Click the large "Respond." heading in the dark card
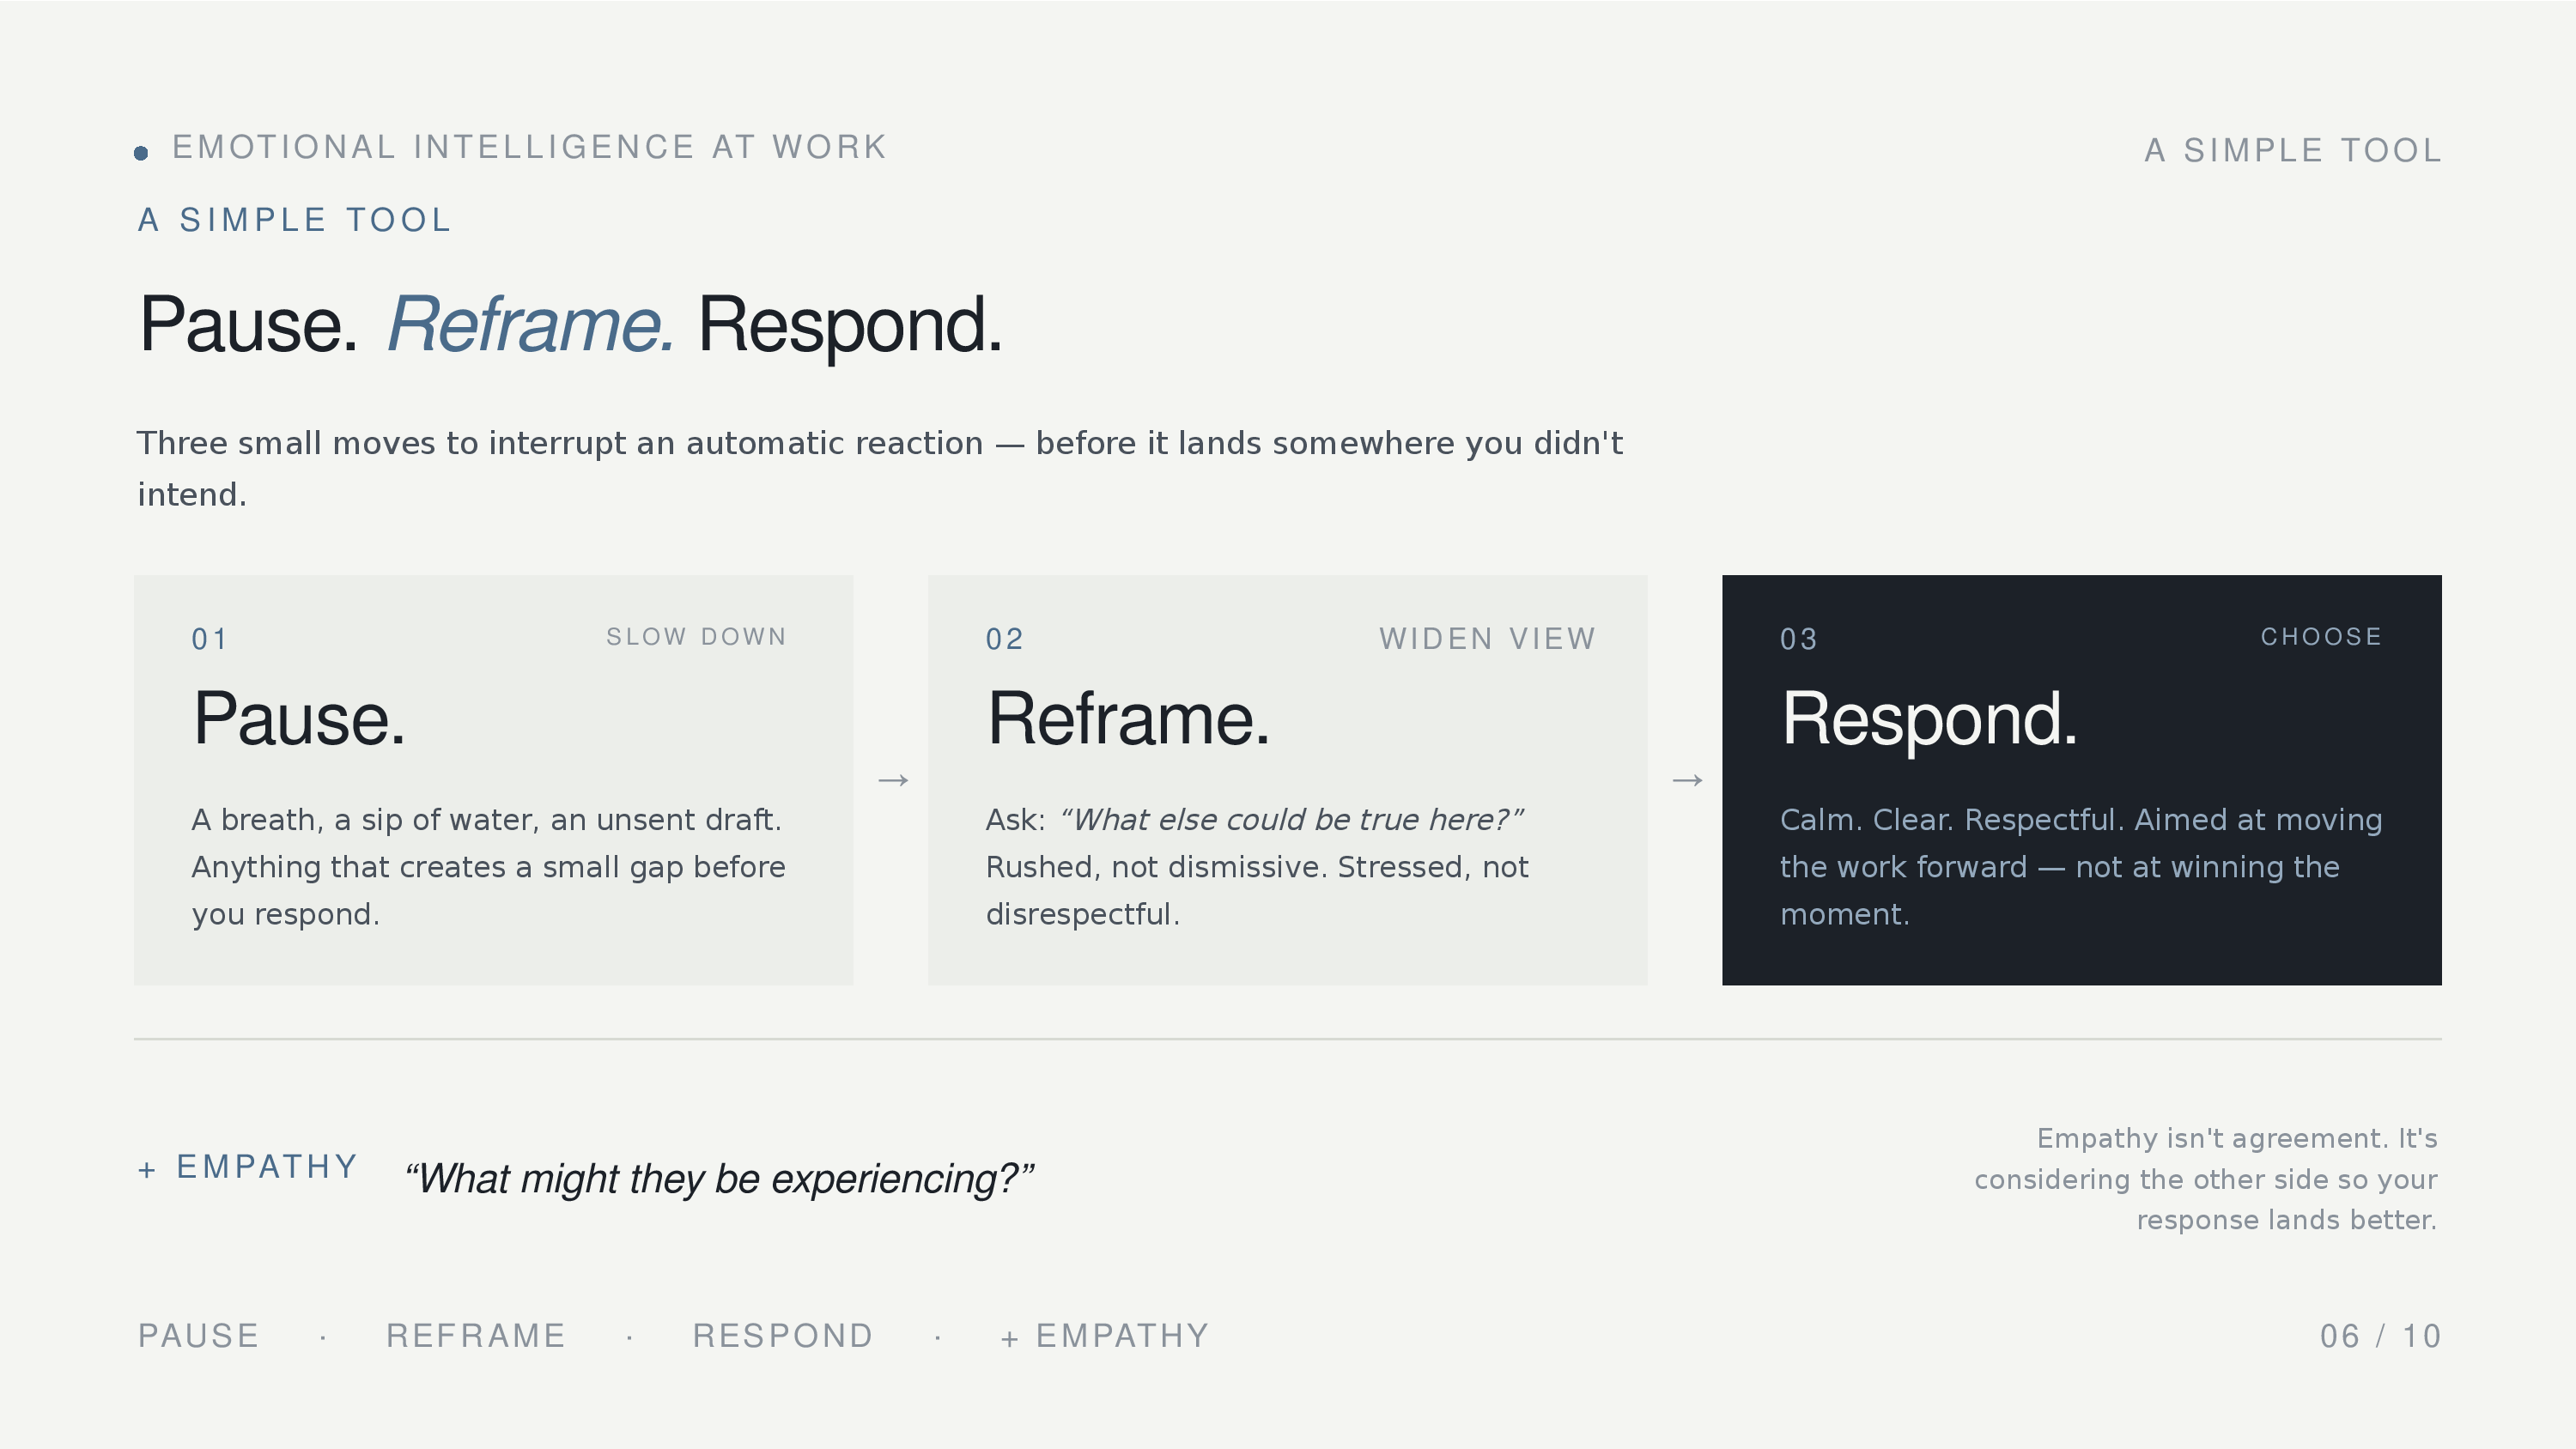This screenshot has height=1449, width=2576. point(1929,719)
